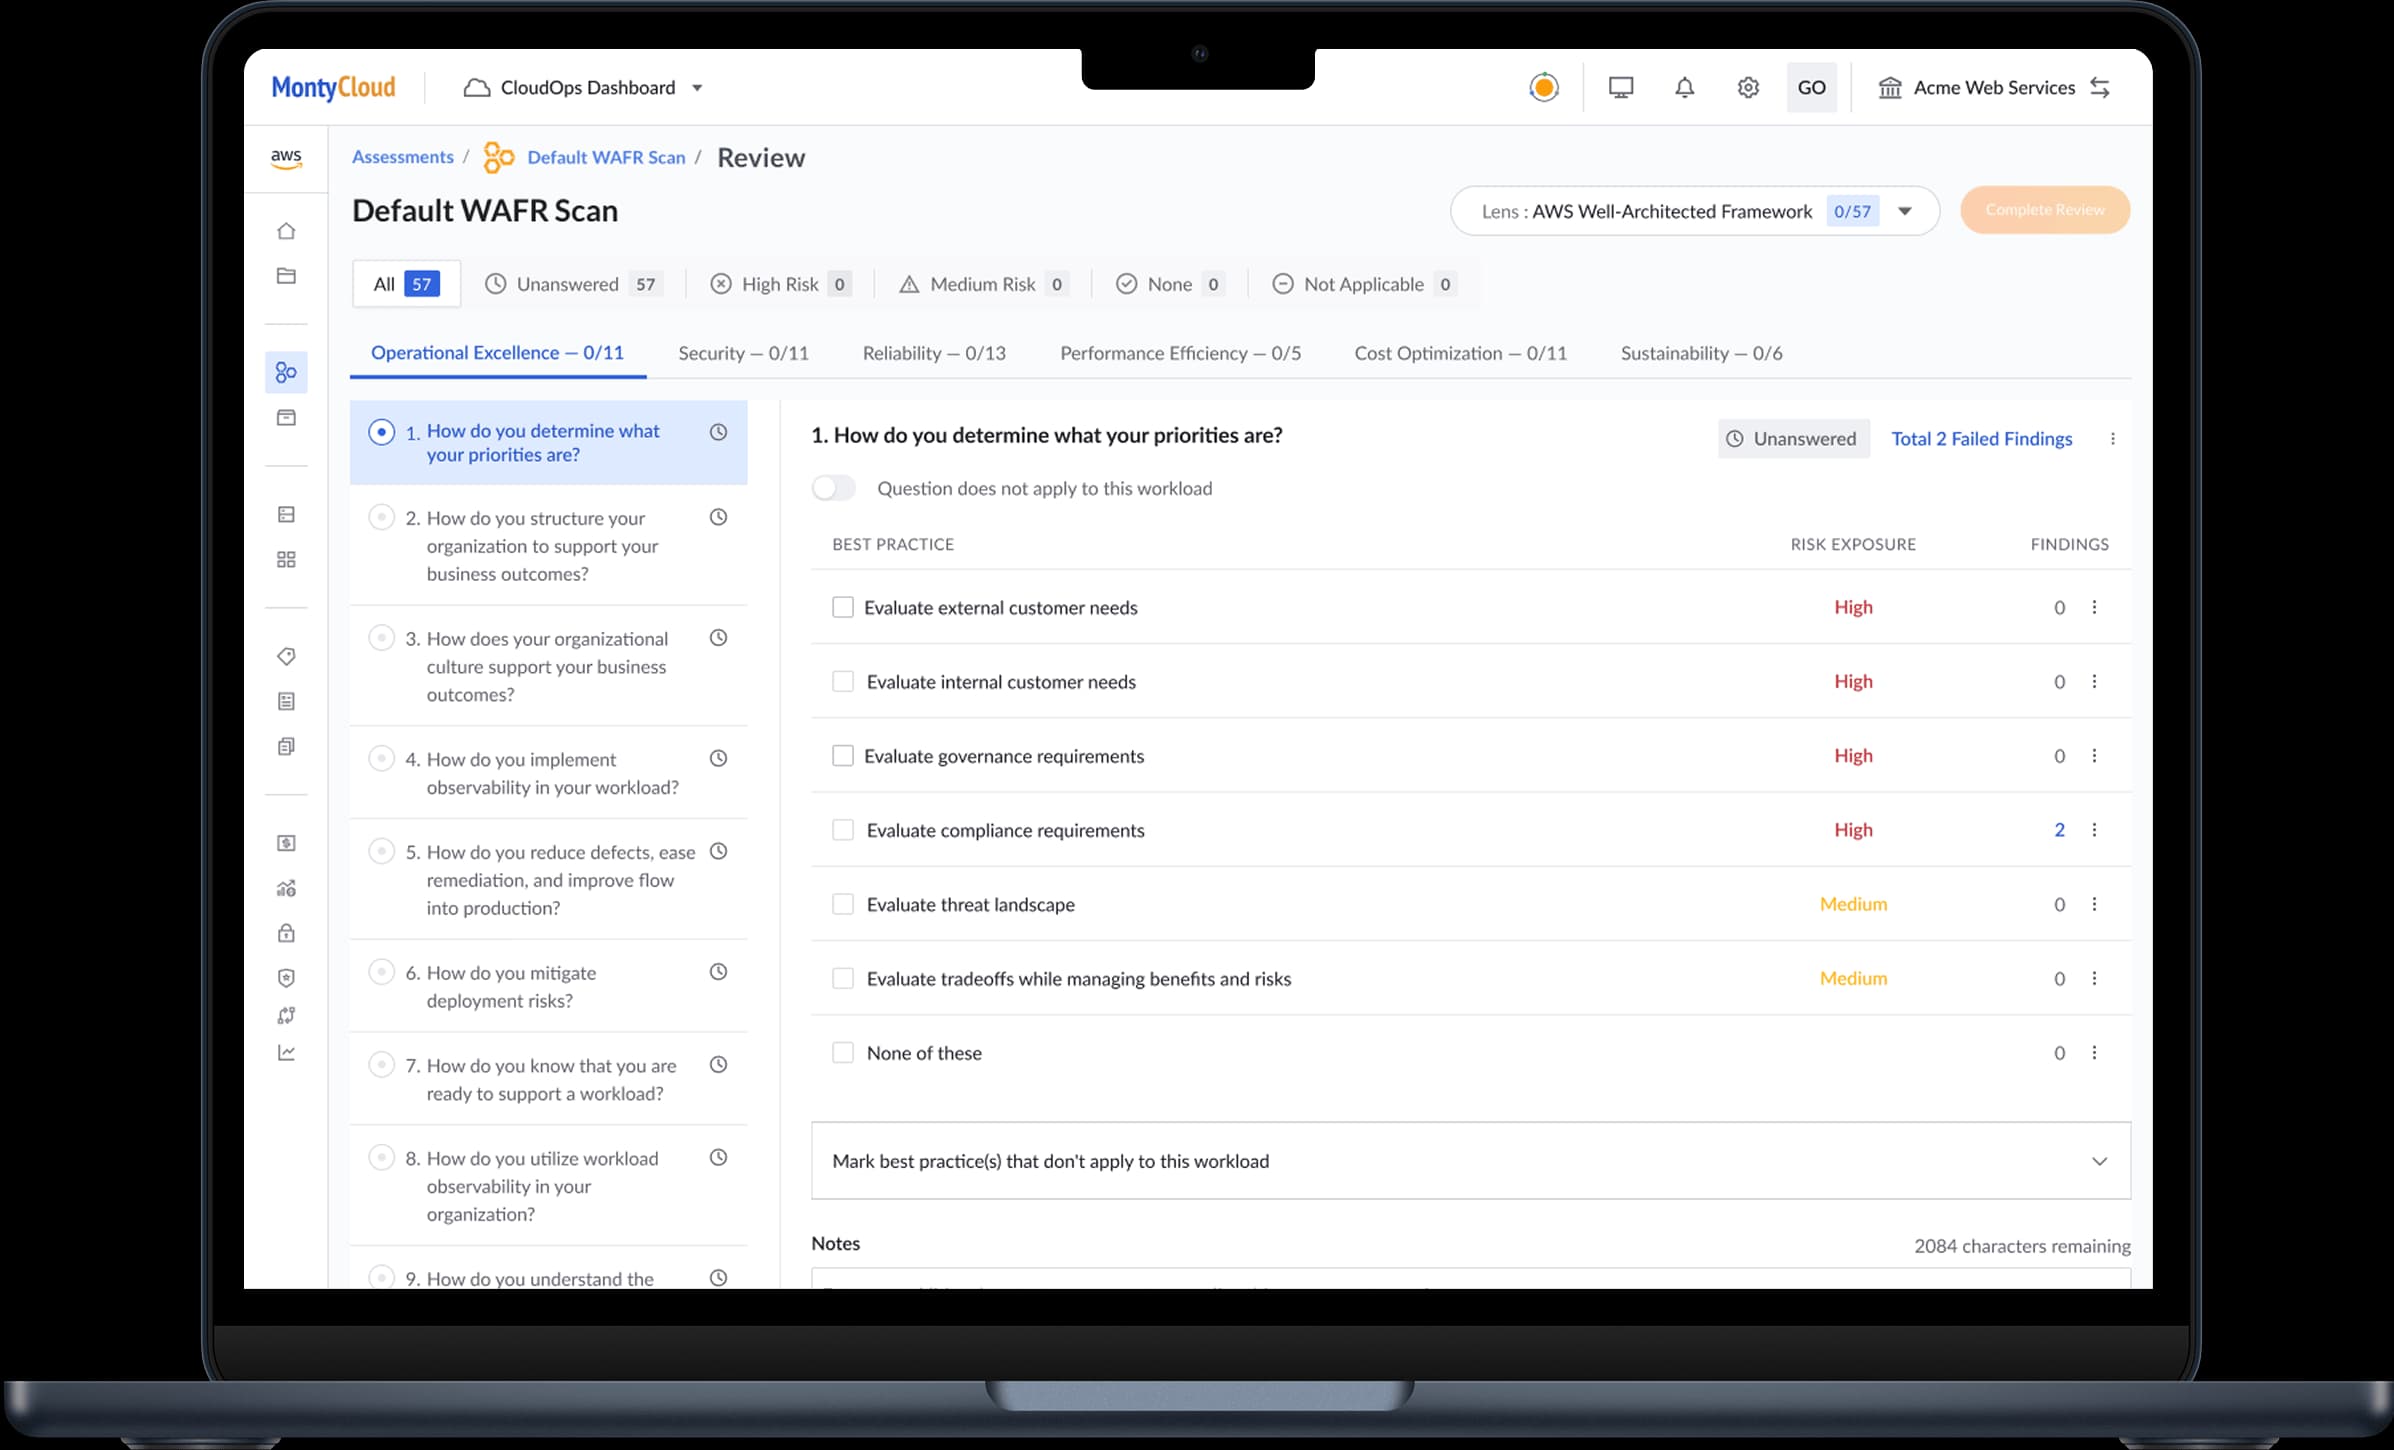Expand 'Mark best practices that don't apply' section
2394x1450 pixels.
click(2098, 1161)
